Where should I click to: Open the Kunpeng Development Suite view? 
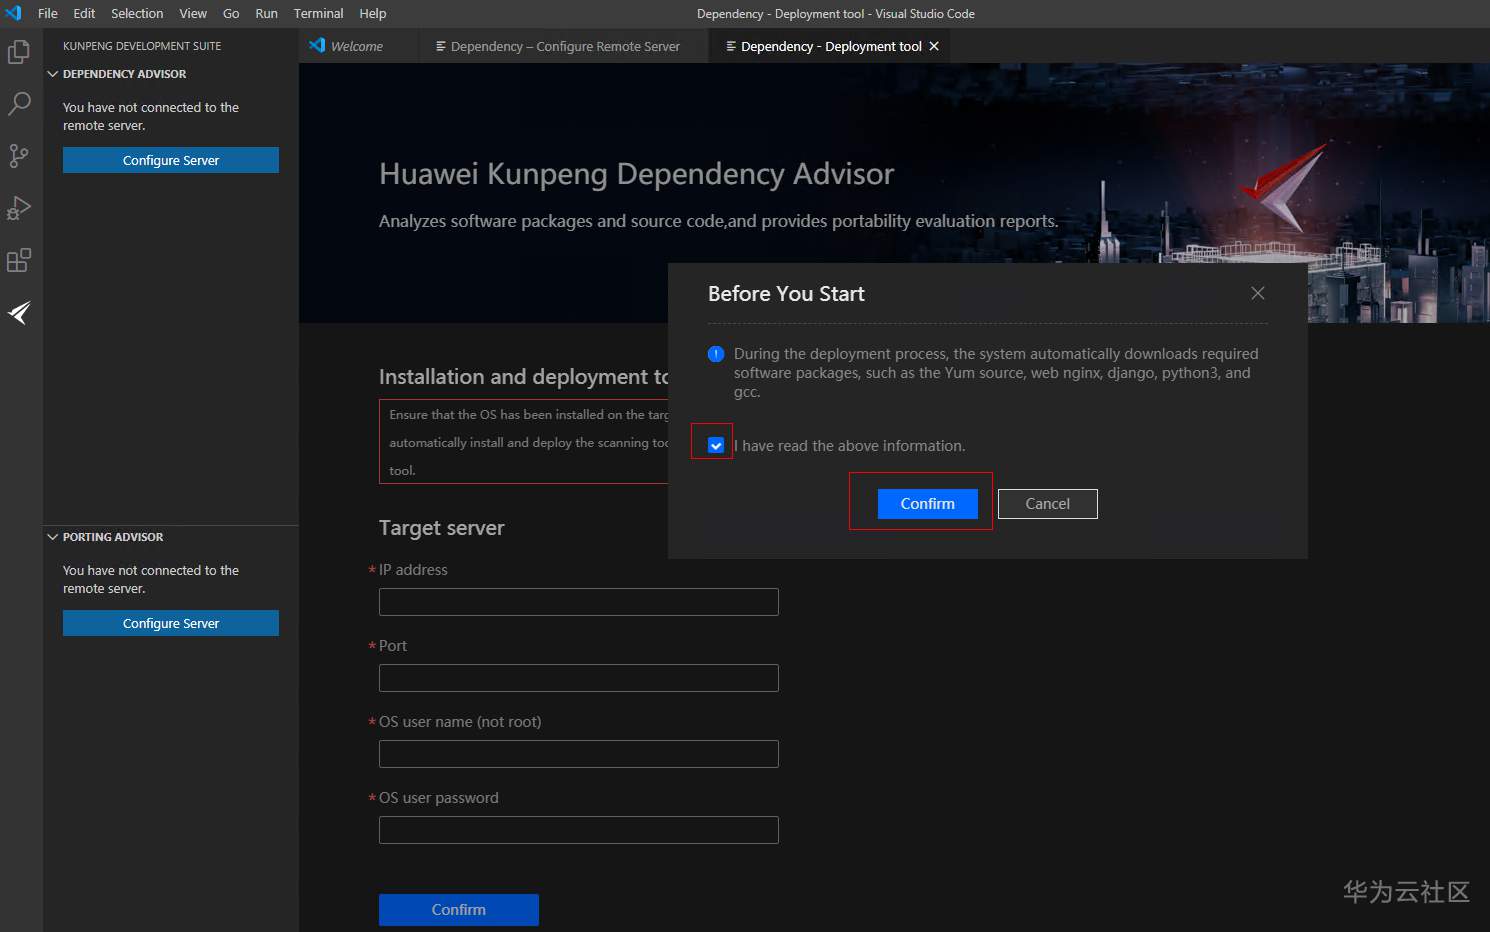(19, 313)
